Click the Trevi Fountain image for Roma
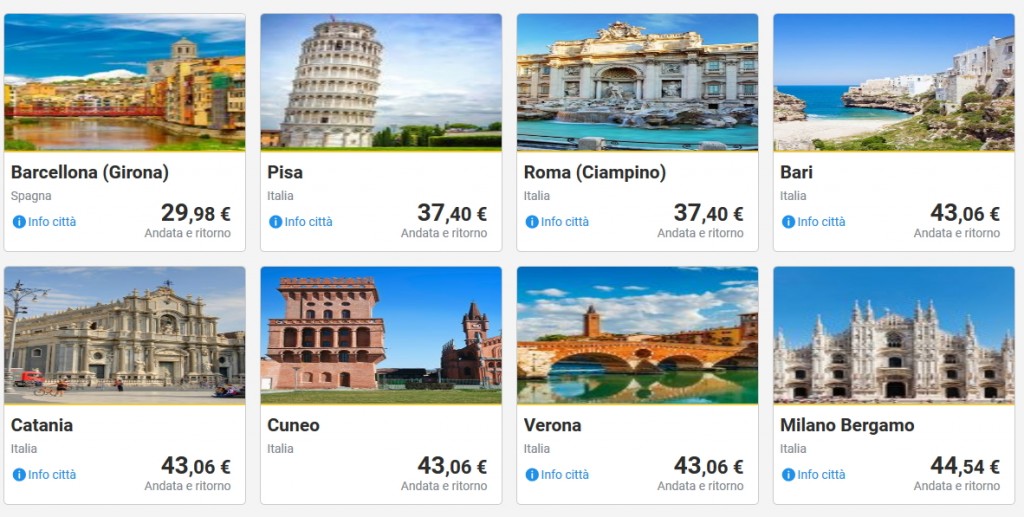The height and width of the screenshot is (517, 1024). [637, 81]
